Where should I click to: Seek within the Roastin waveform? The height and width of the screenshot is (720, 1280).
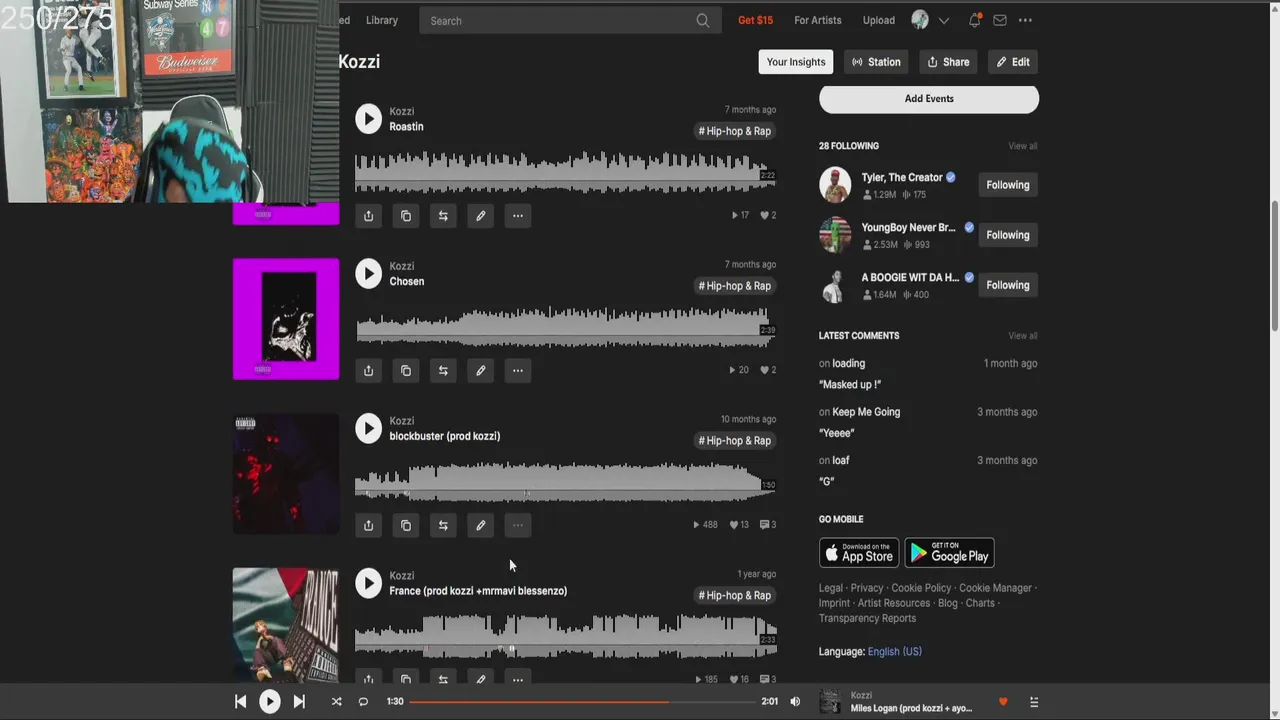click(565, 172)
